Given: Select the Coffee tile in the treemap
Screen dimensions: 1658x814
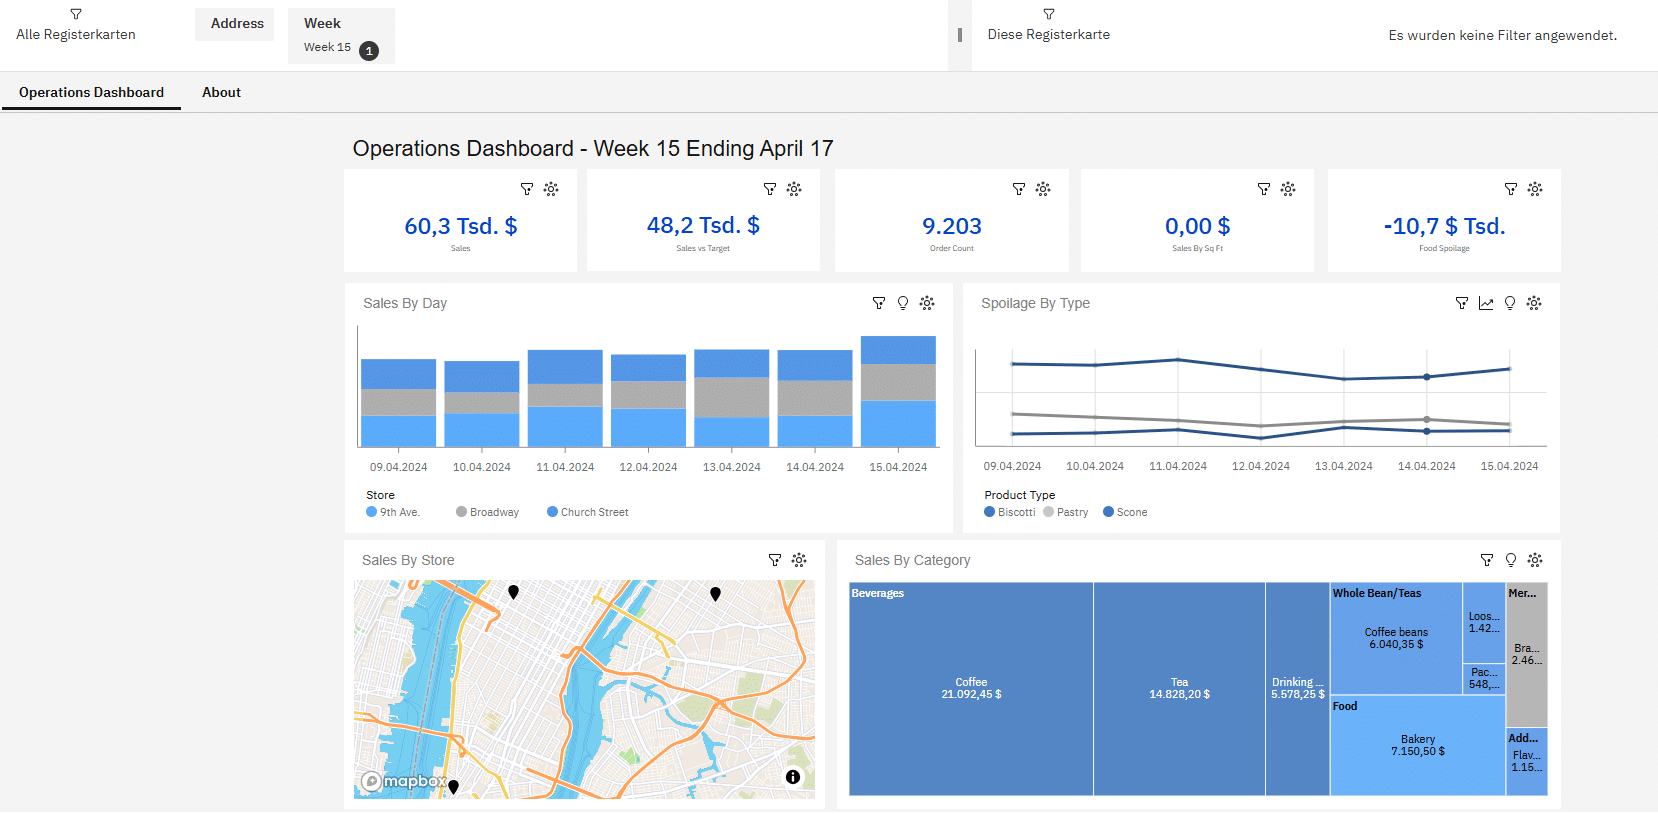Looking at the screenshot, I should [970, 688].
